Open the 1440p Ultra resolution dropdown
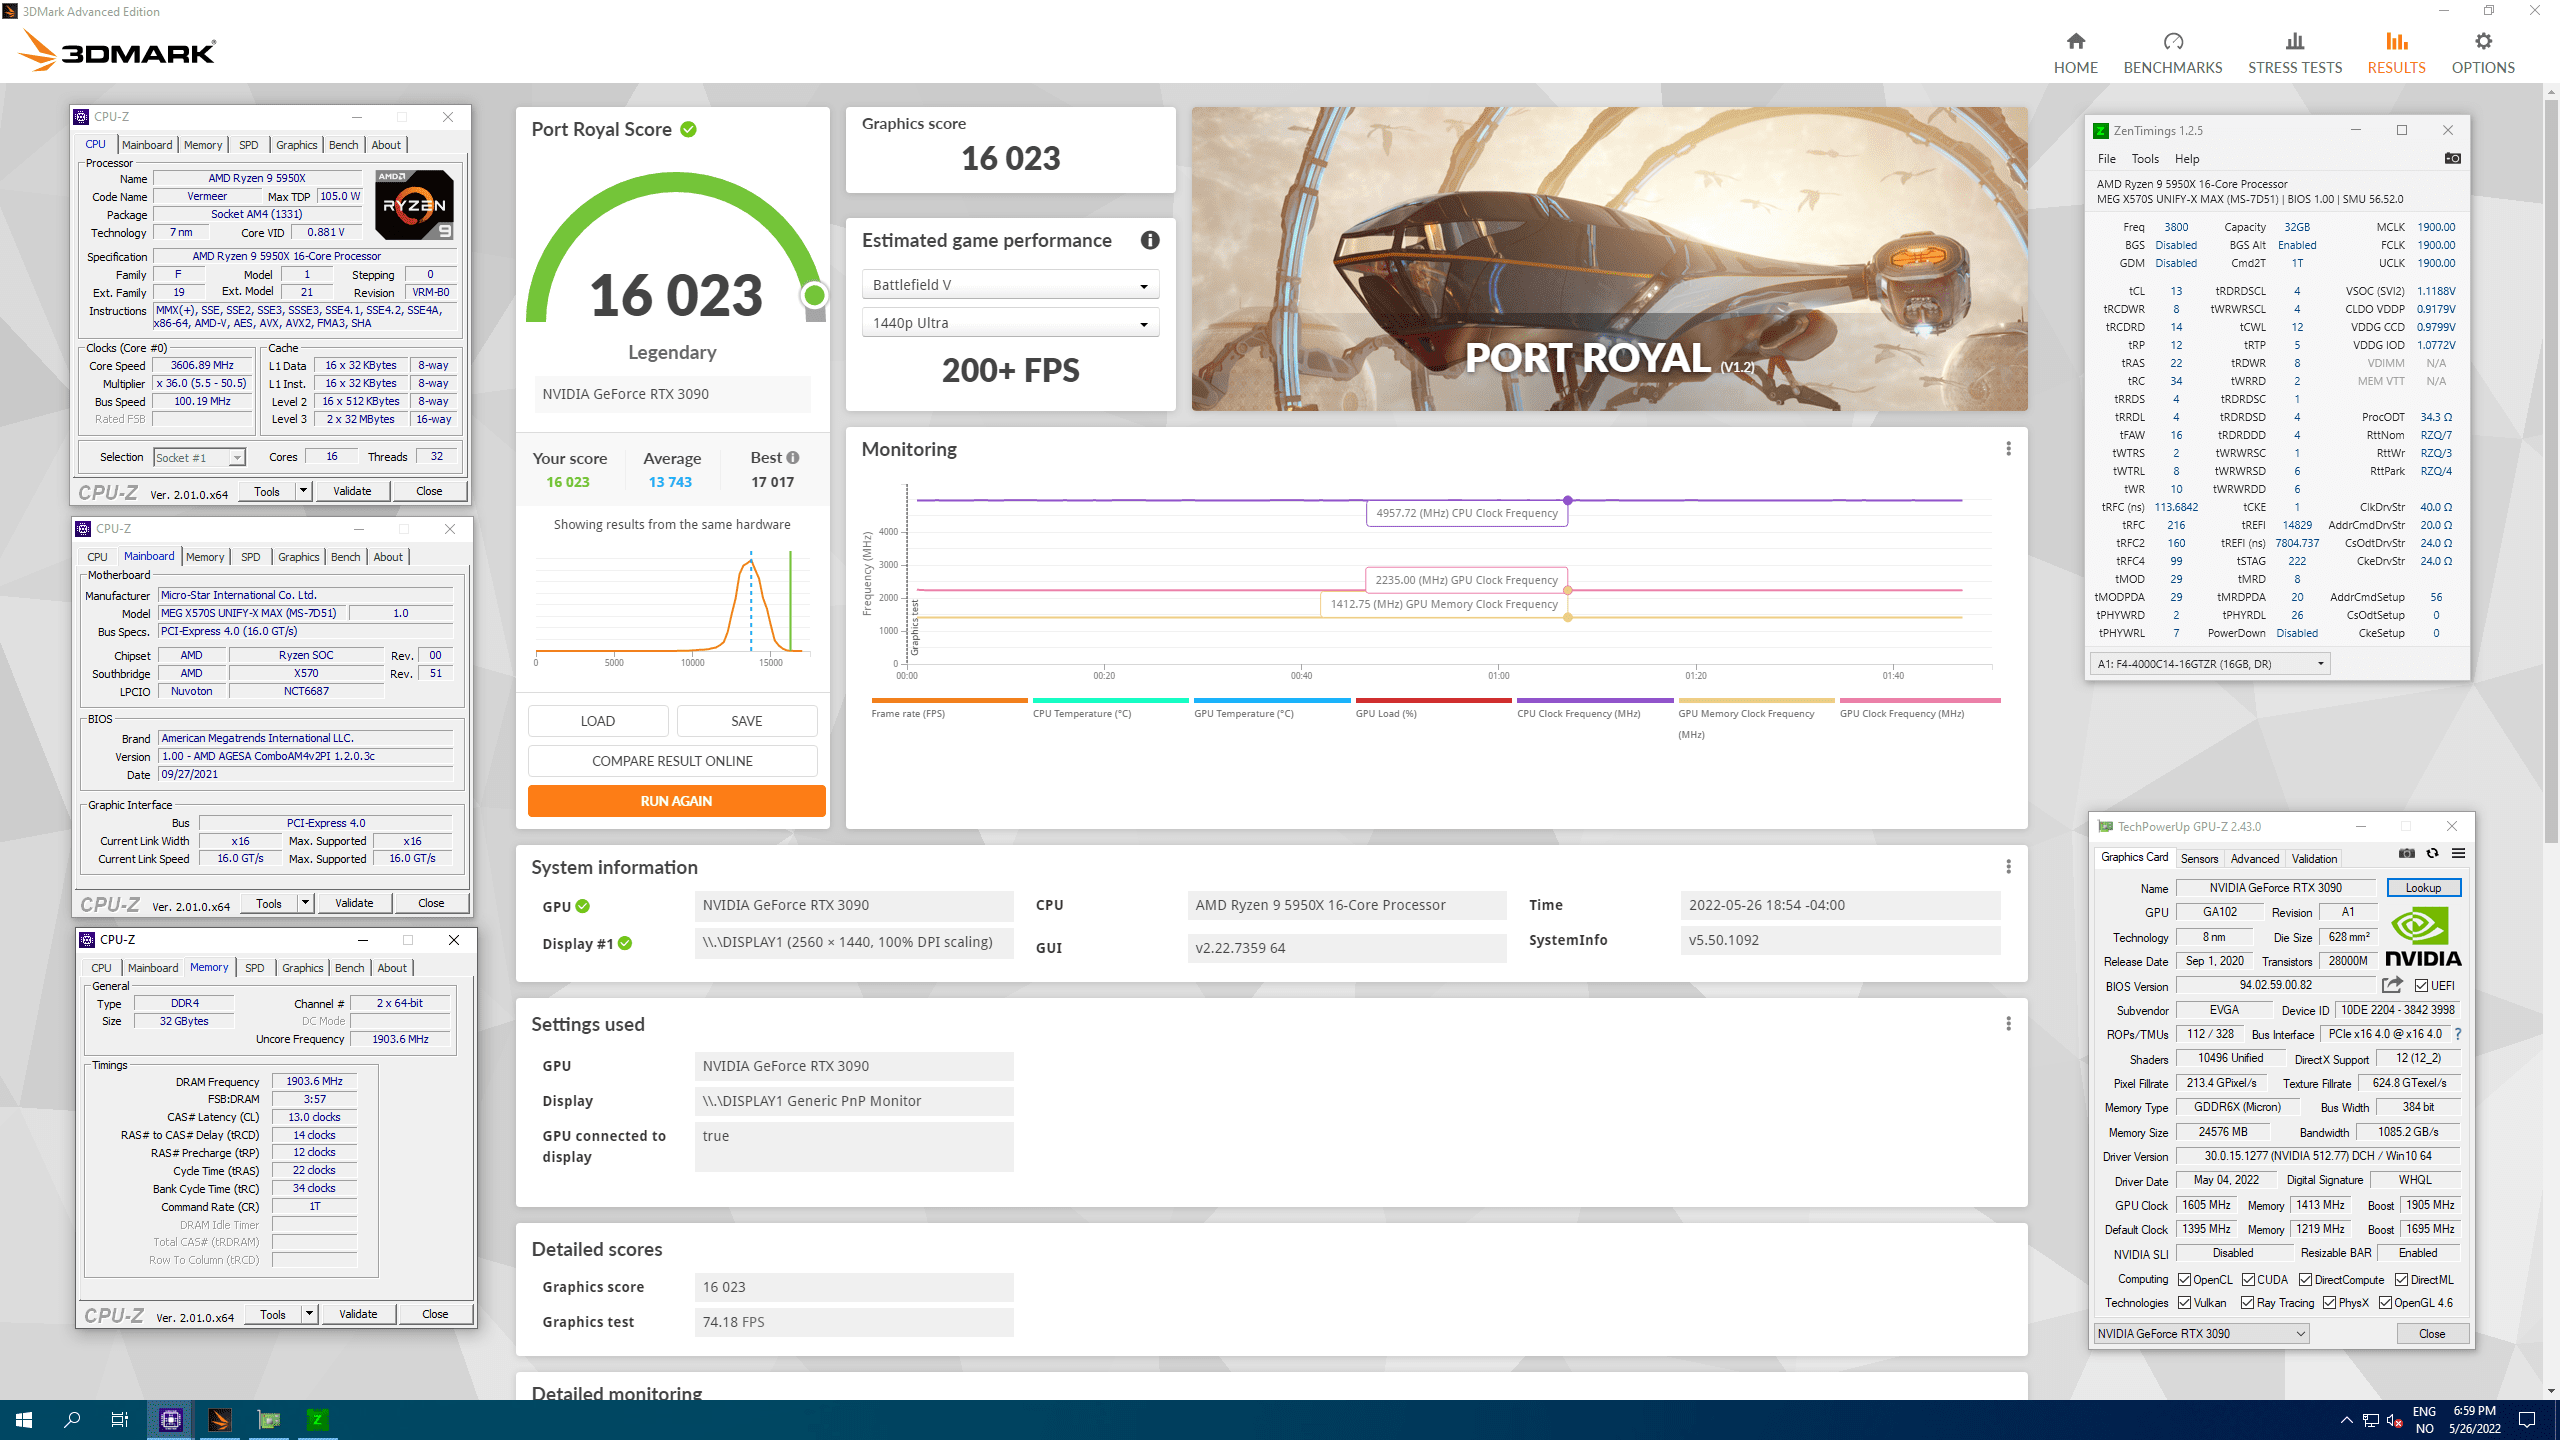The width and height of the screenshot is (2560, 1440). 1010,323
